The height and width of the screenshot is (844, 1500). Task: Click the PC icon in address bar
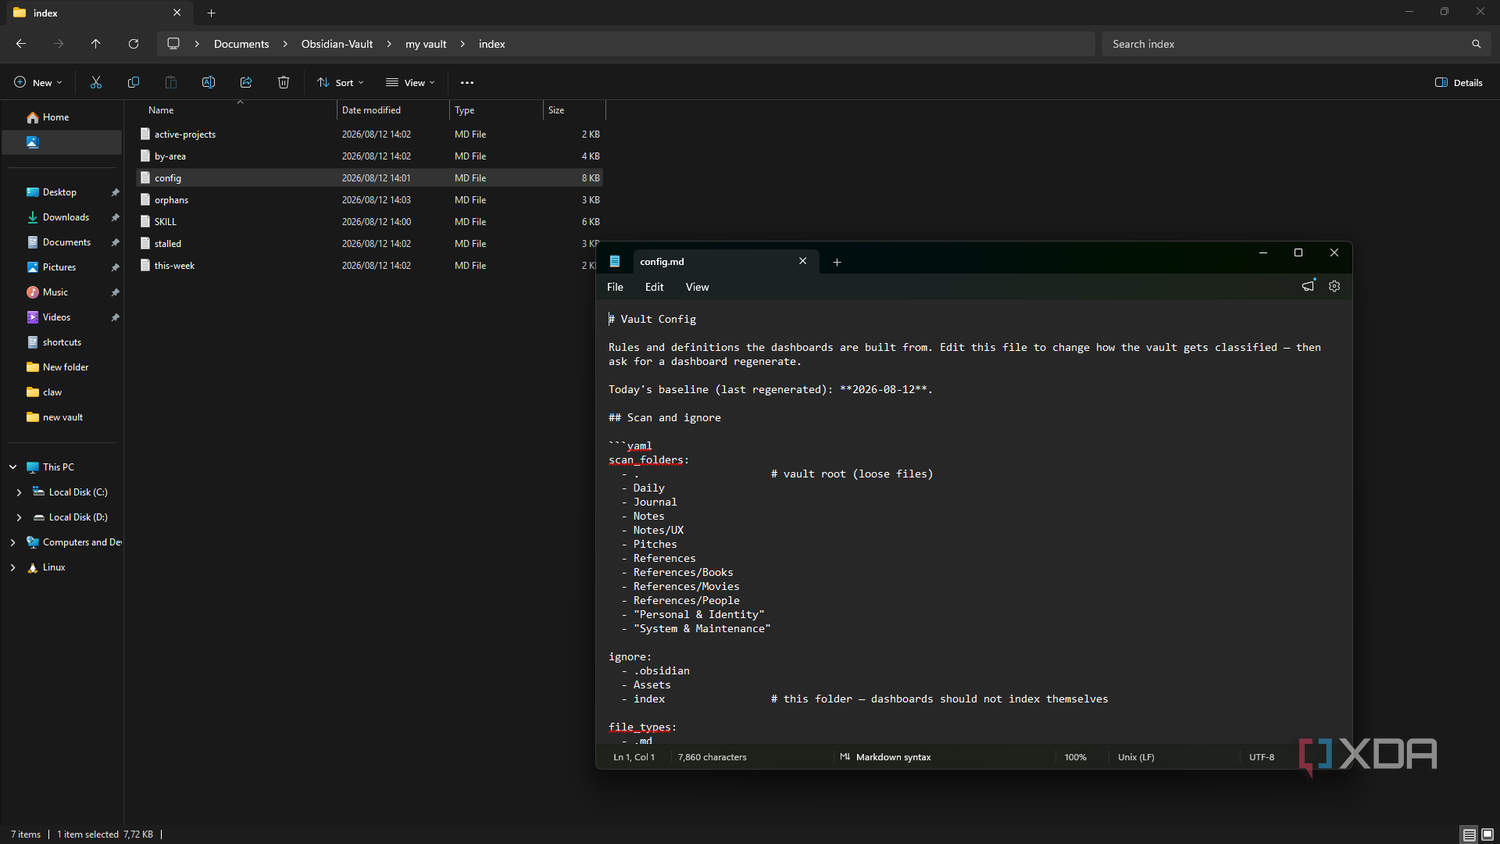(173, 44)
